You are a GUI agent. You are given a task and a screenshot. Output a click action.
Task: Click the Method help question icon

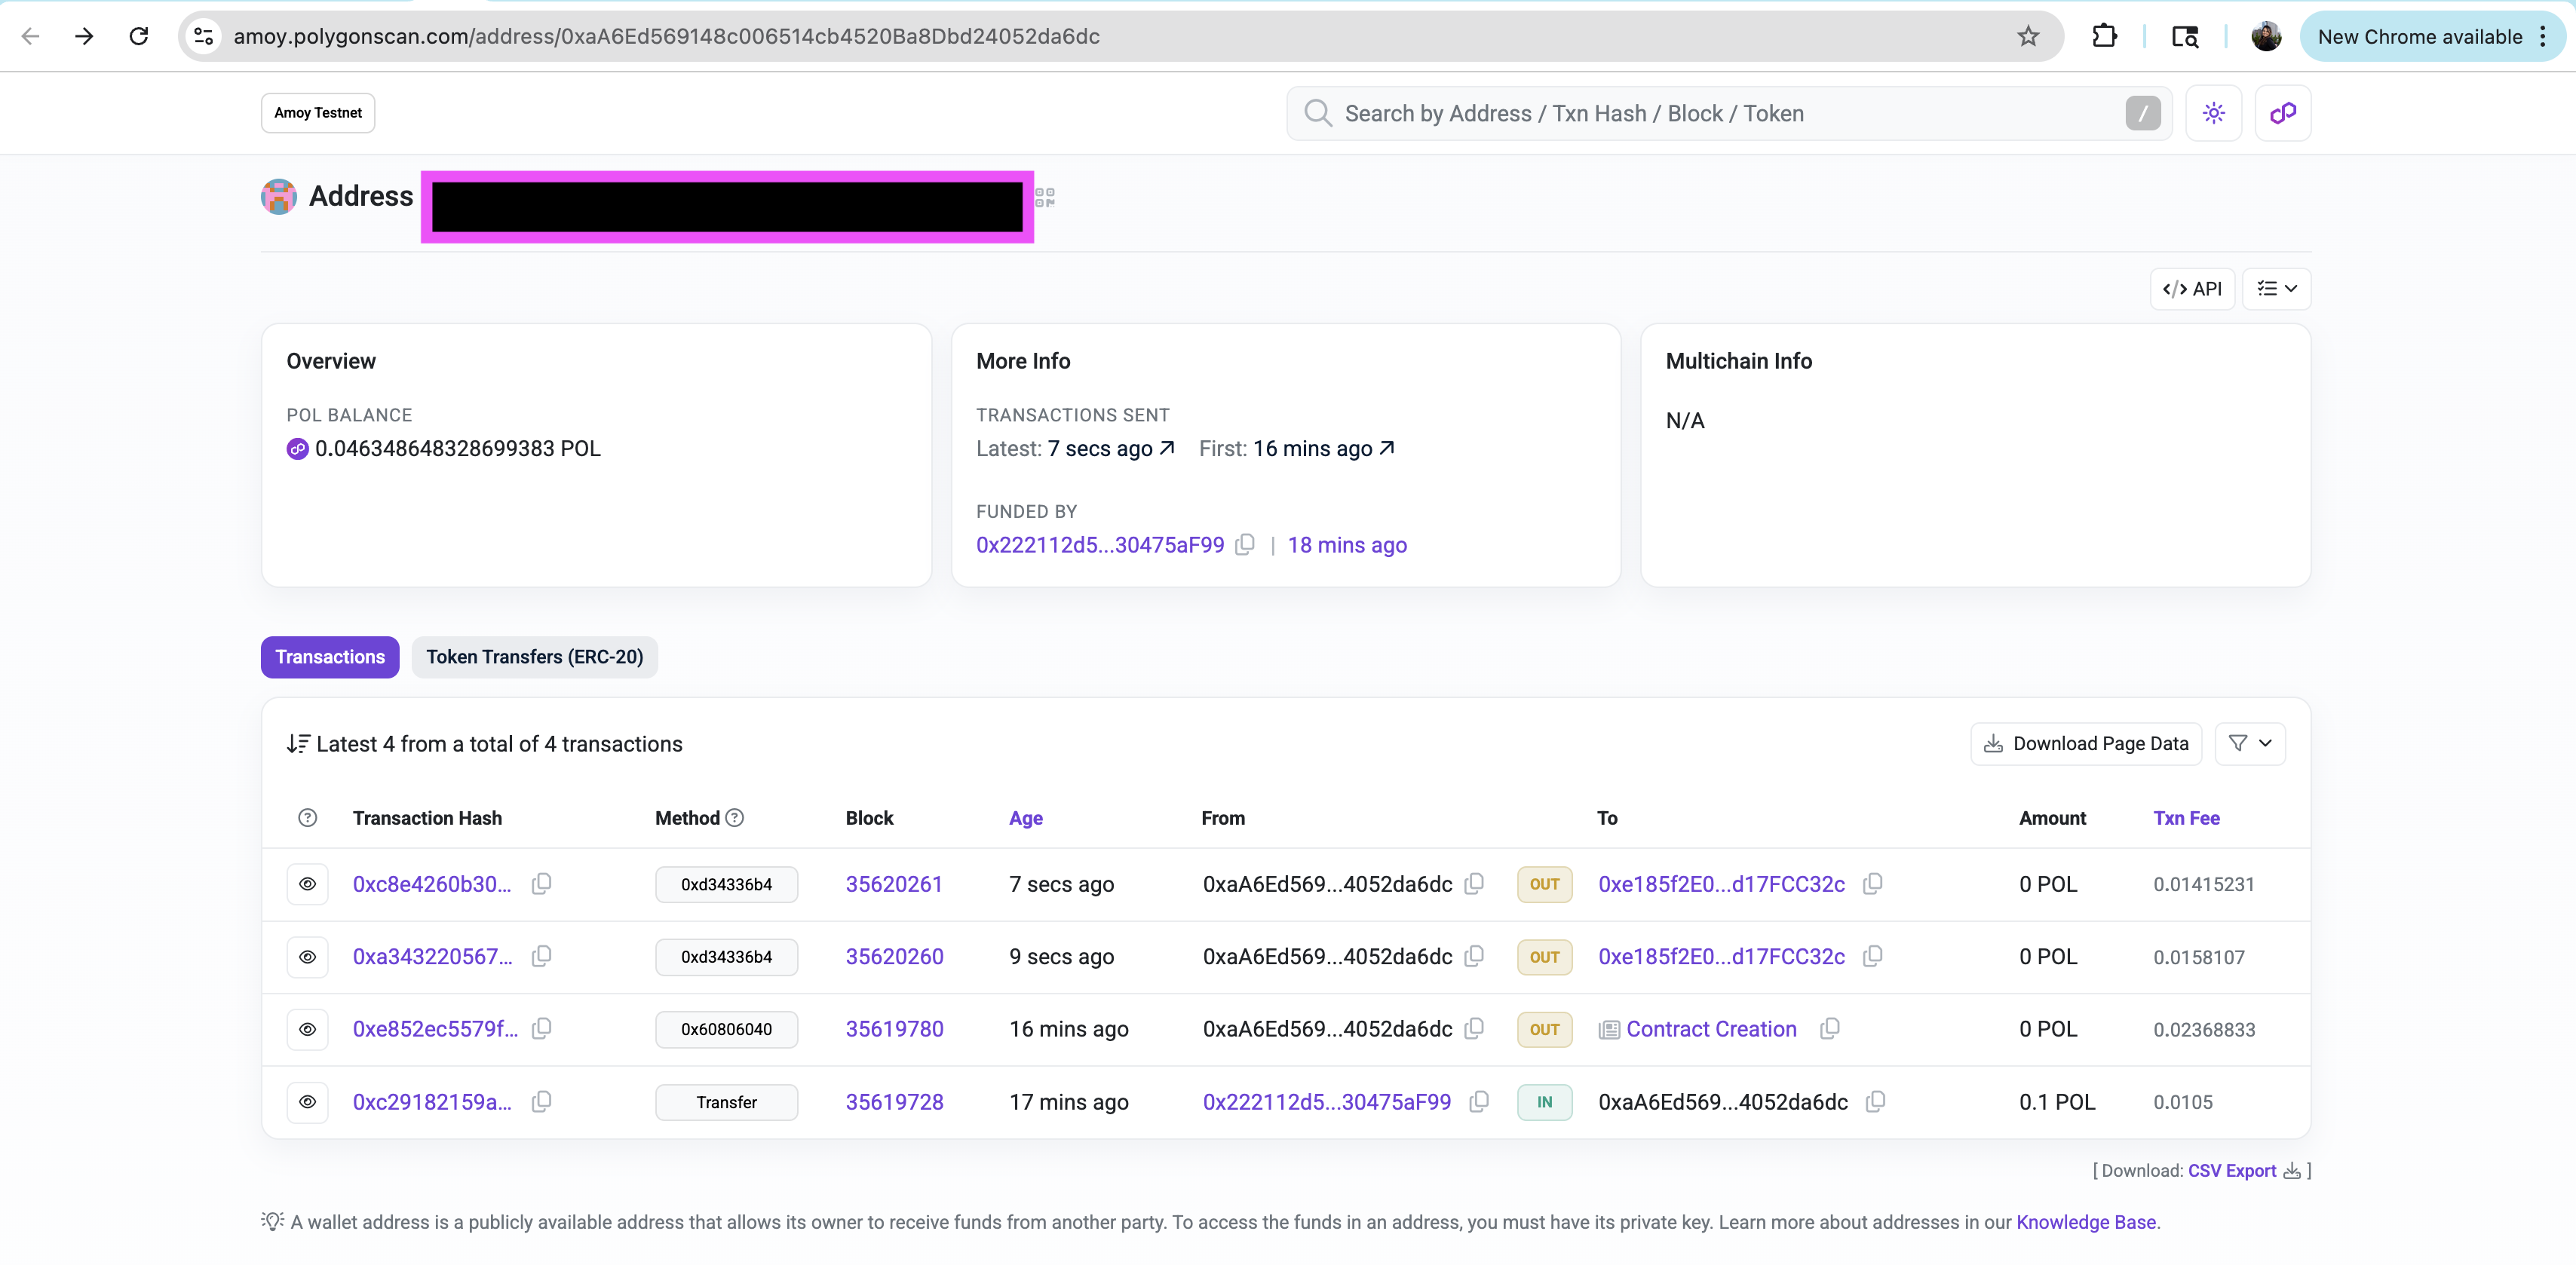(734, 818)
